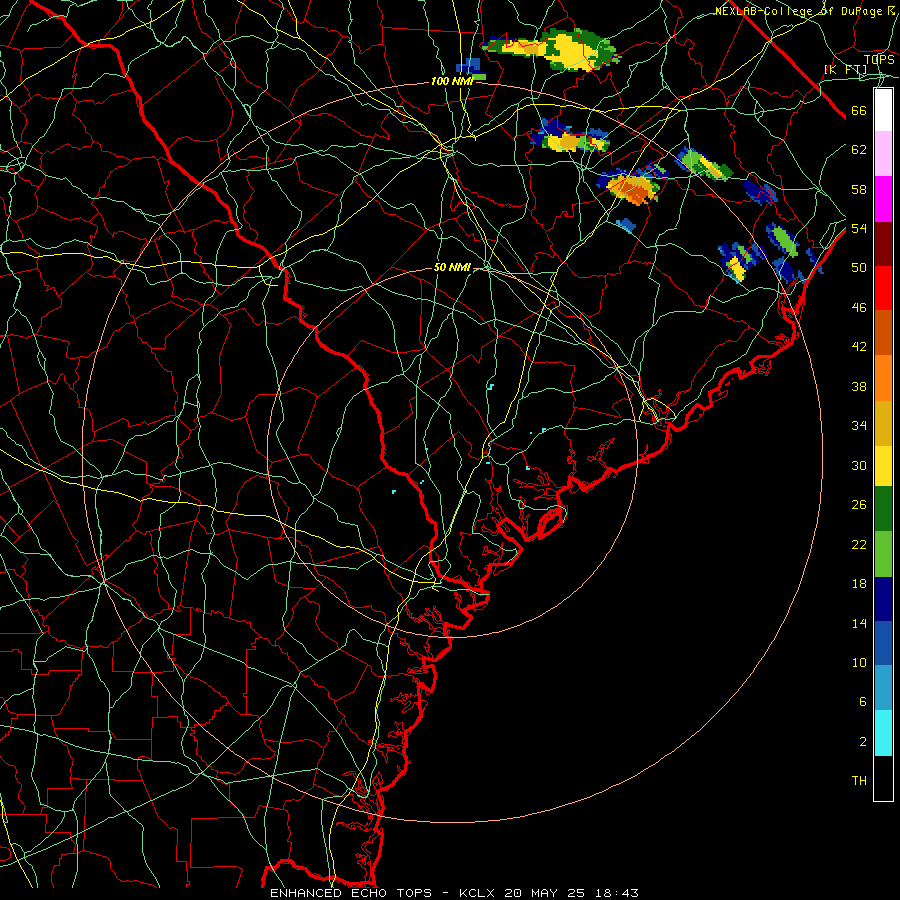Image resolution: width=900 pixels, height=900 pixels.
Task: Pick the navy blue legend swatch
Action: (x=883, y=599)
